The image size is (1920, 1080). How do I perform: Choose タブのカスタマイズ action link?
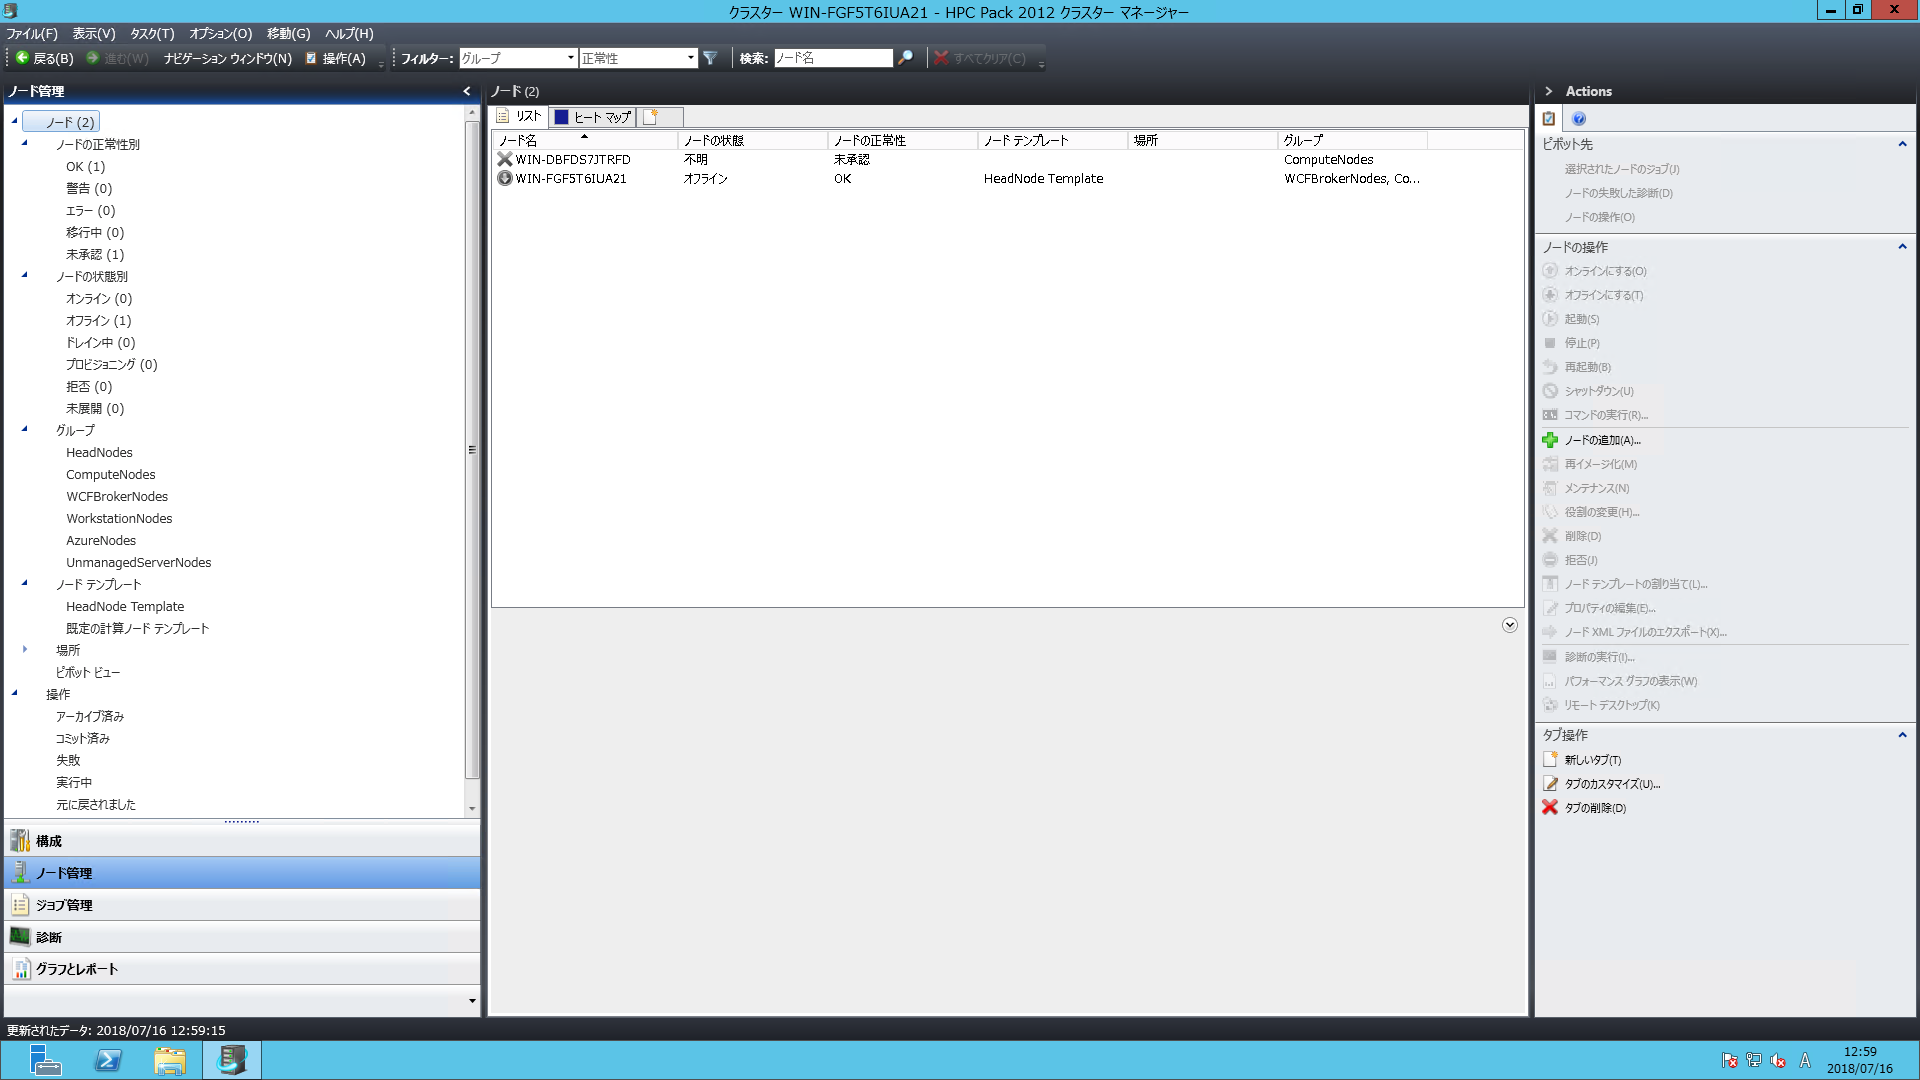(x=1610, y=784)
